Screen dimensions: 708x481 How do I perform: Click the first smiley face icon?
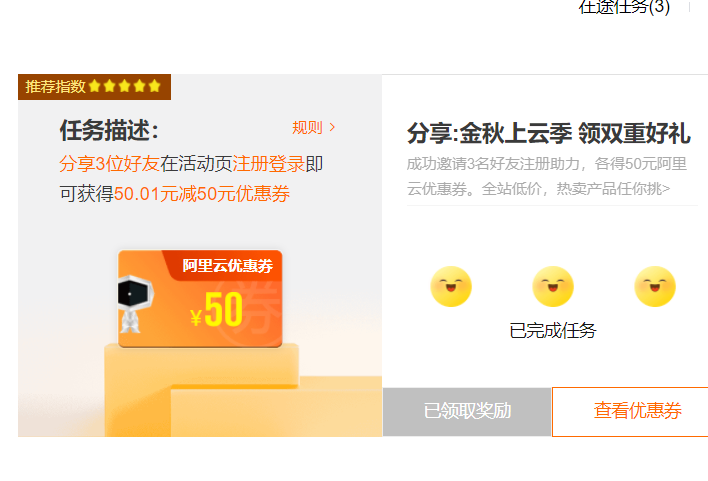[x=451, y=286]
